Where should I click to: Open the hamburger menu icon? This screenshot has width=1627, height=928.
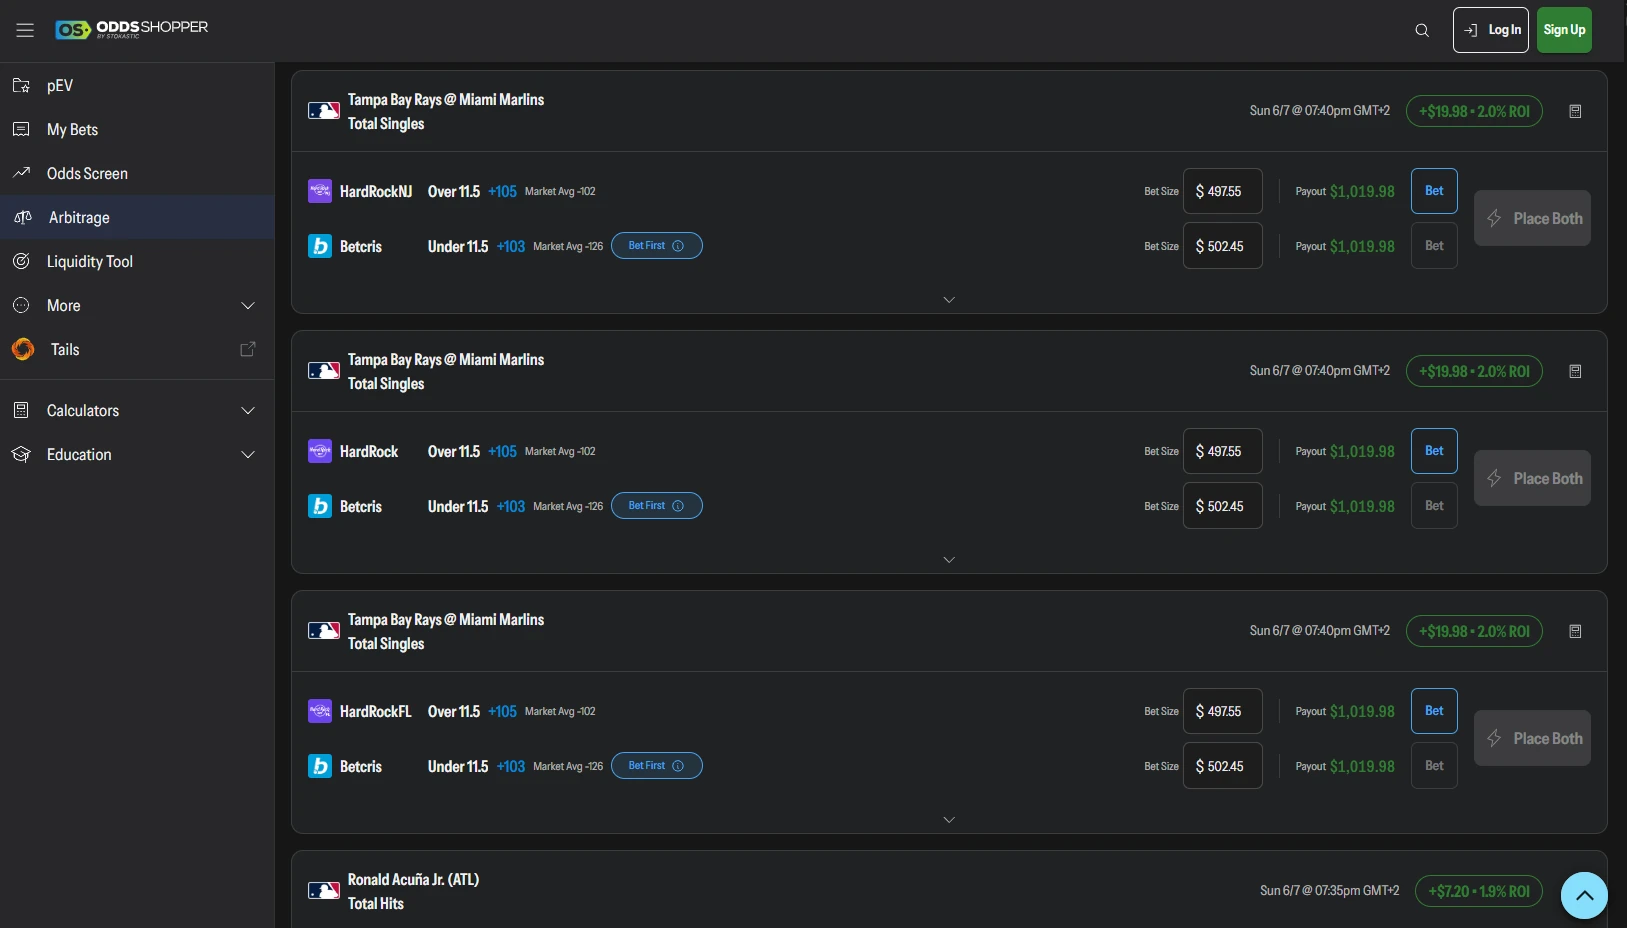[25, 30]
